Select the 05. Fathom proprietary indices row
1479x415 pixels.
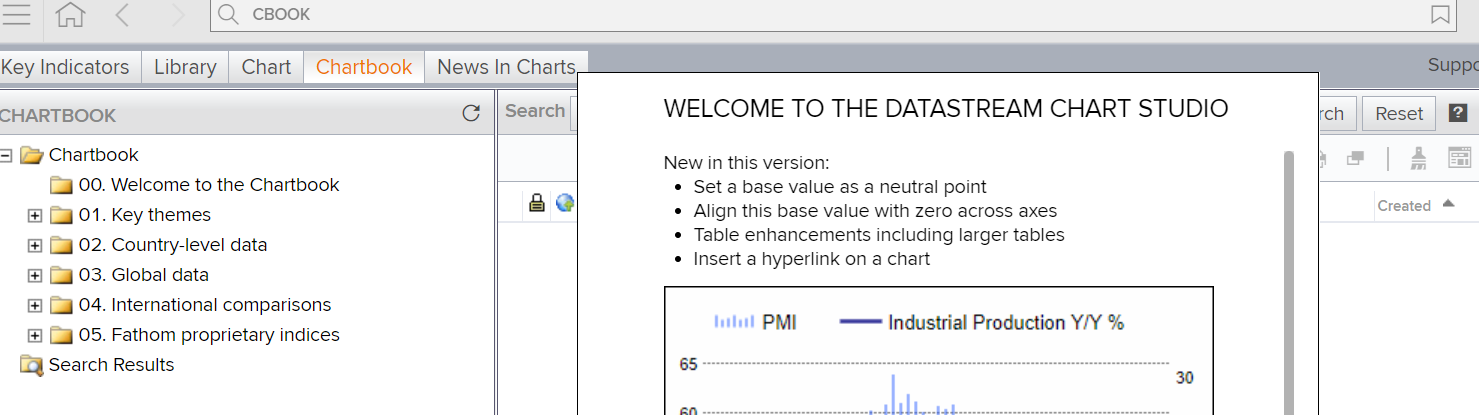click(209, 335)
